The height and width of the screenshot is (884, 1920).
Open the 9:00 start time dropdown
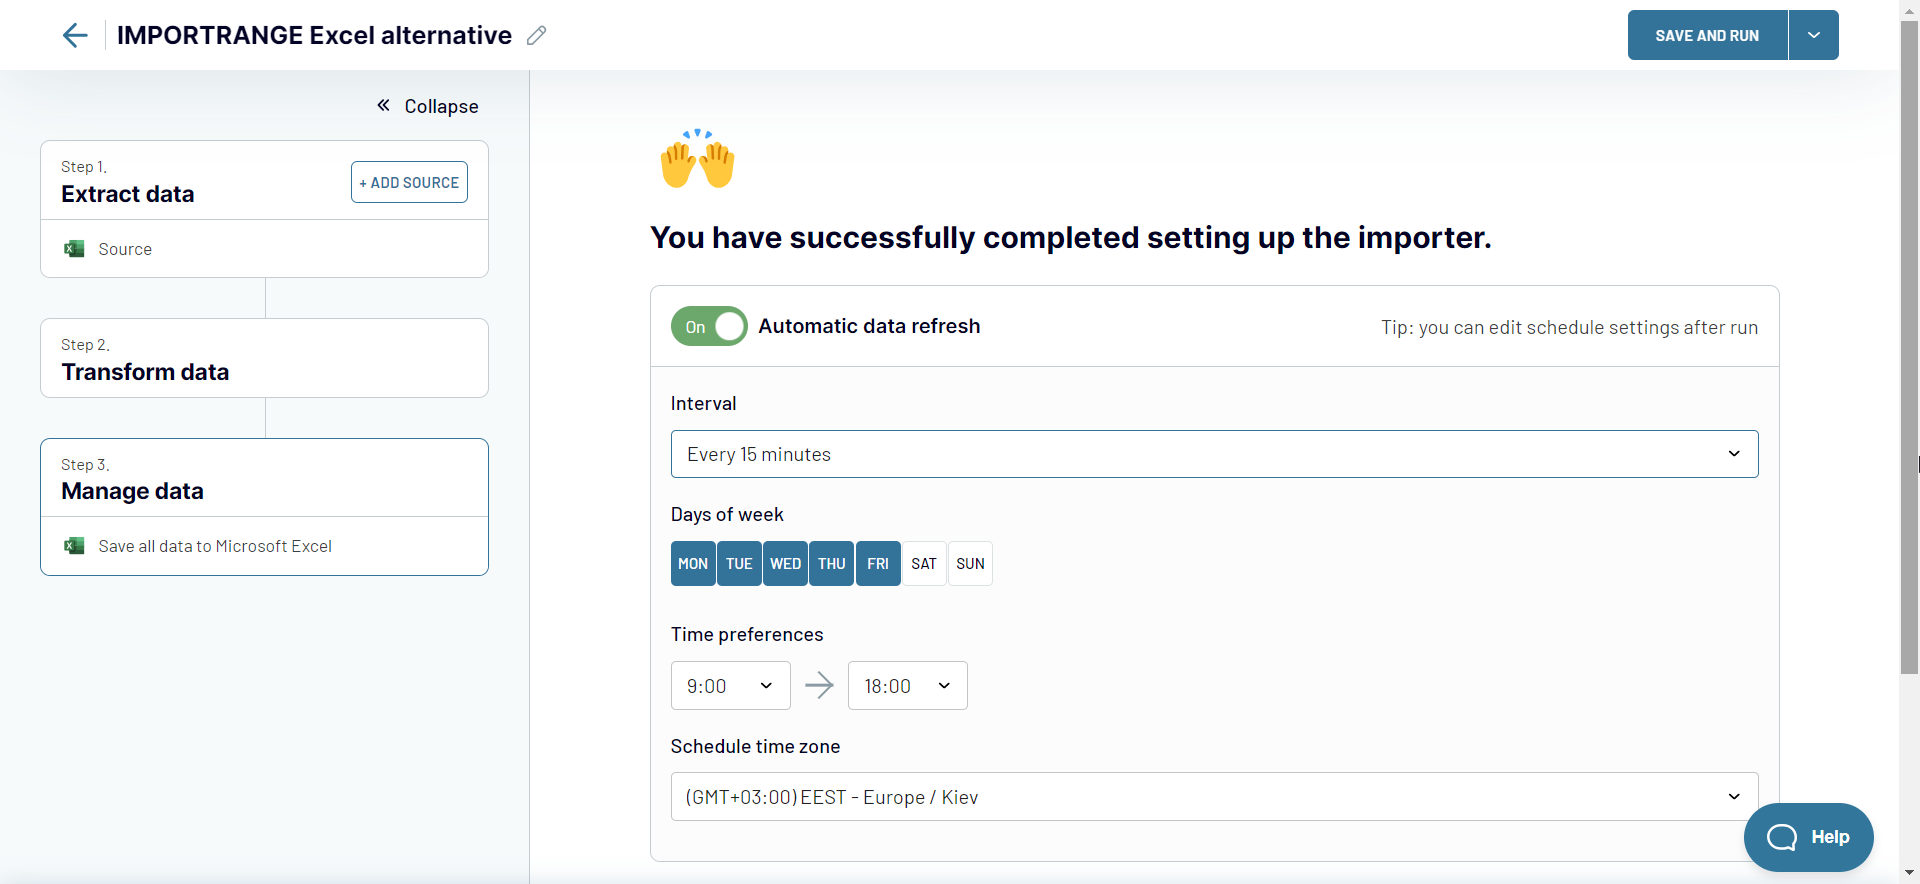[x=730, y=686]
